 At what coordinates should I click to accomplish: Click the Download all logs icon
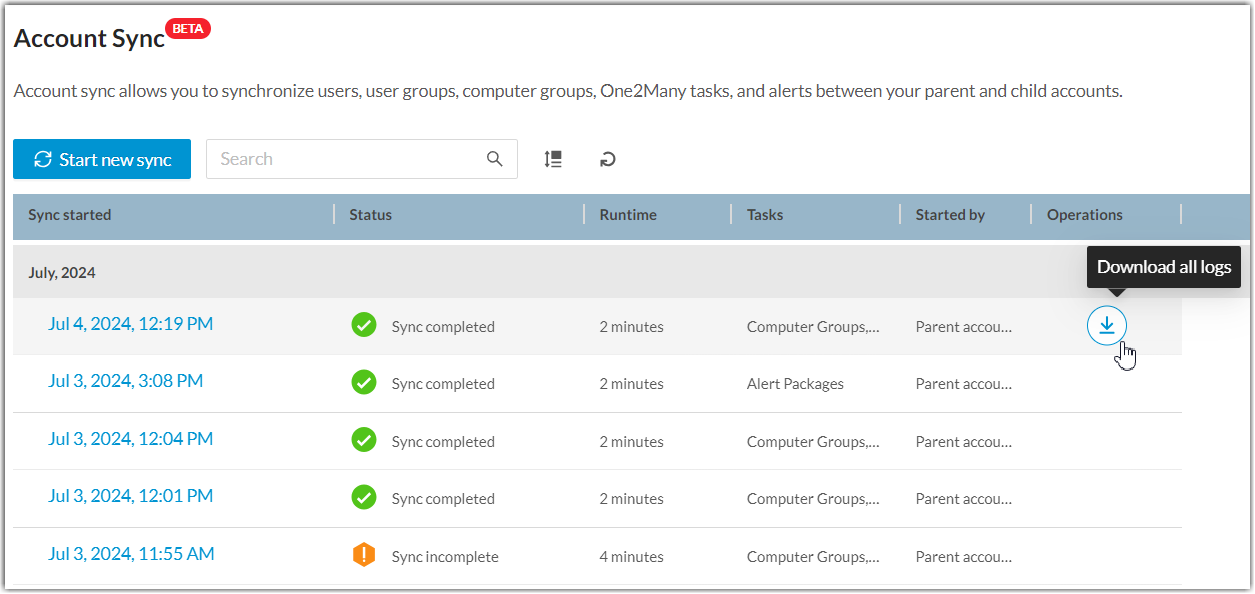(1107, 325)
